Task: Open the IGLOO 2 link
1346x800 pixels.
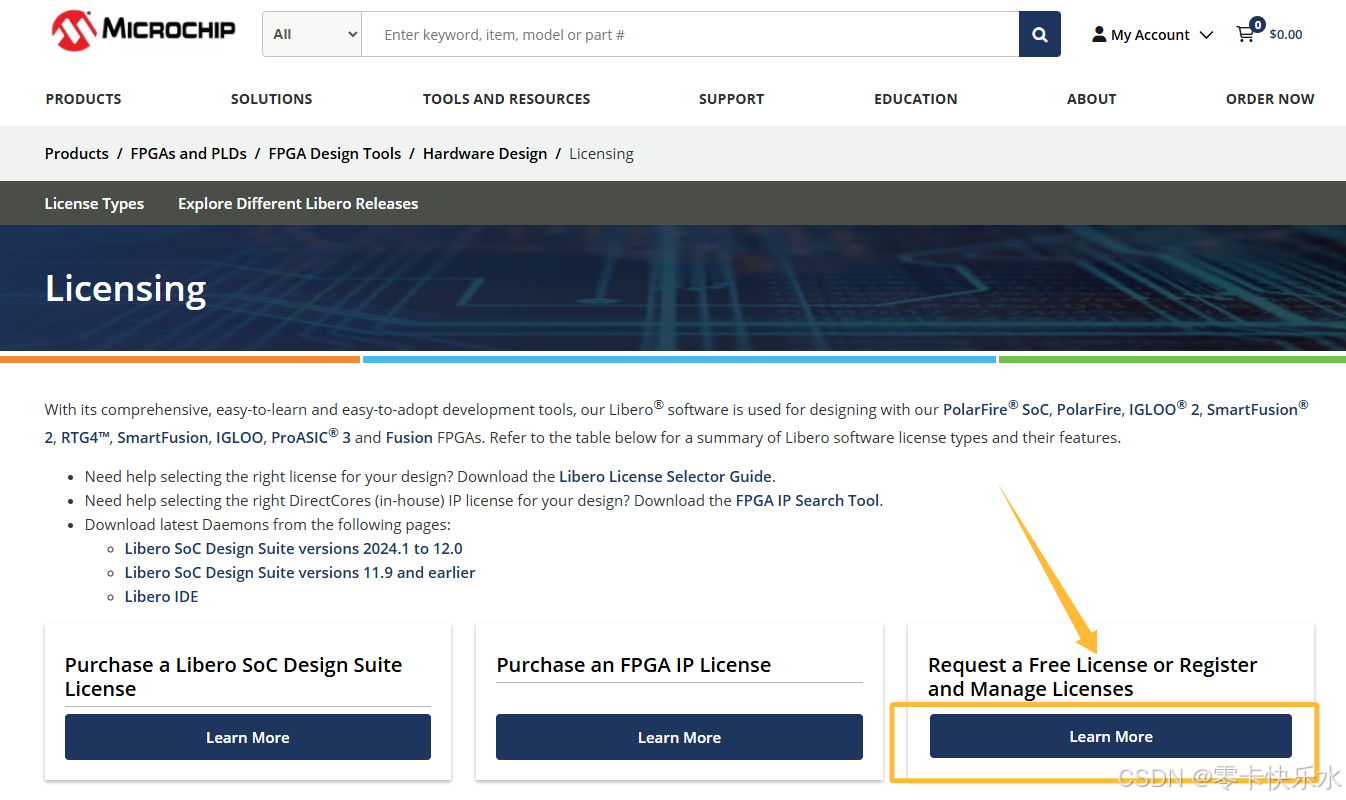Action: [1164, 409]
